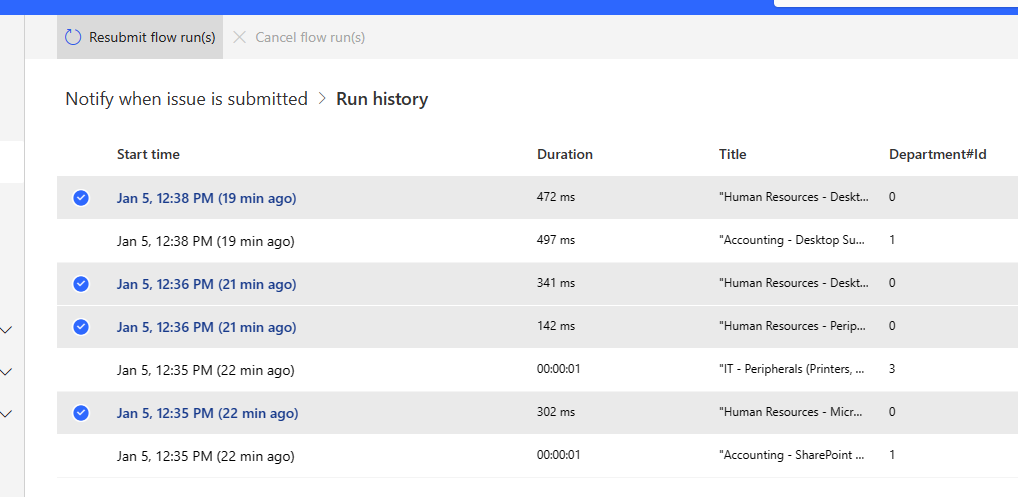Click Department#Id value 0 in the 472 ms row

pyautogui.click(x=892, y=197)
